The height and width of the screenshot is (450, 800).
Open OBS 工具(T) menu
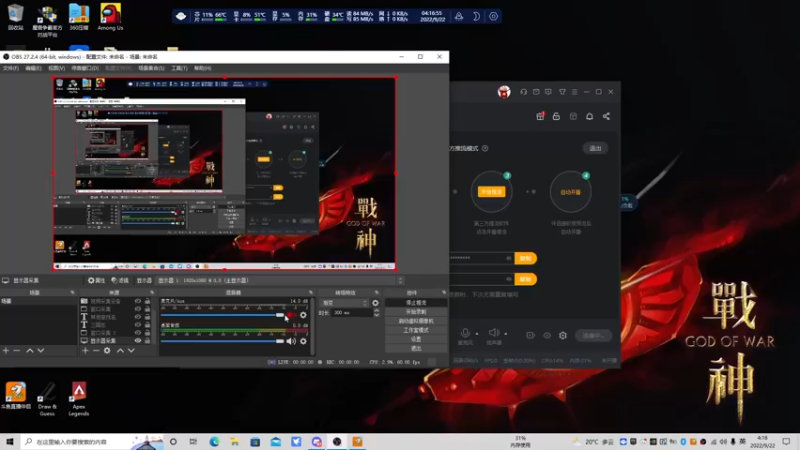179,68
